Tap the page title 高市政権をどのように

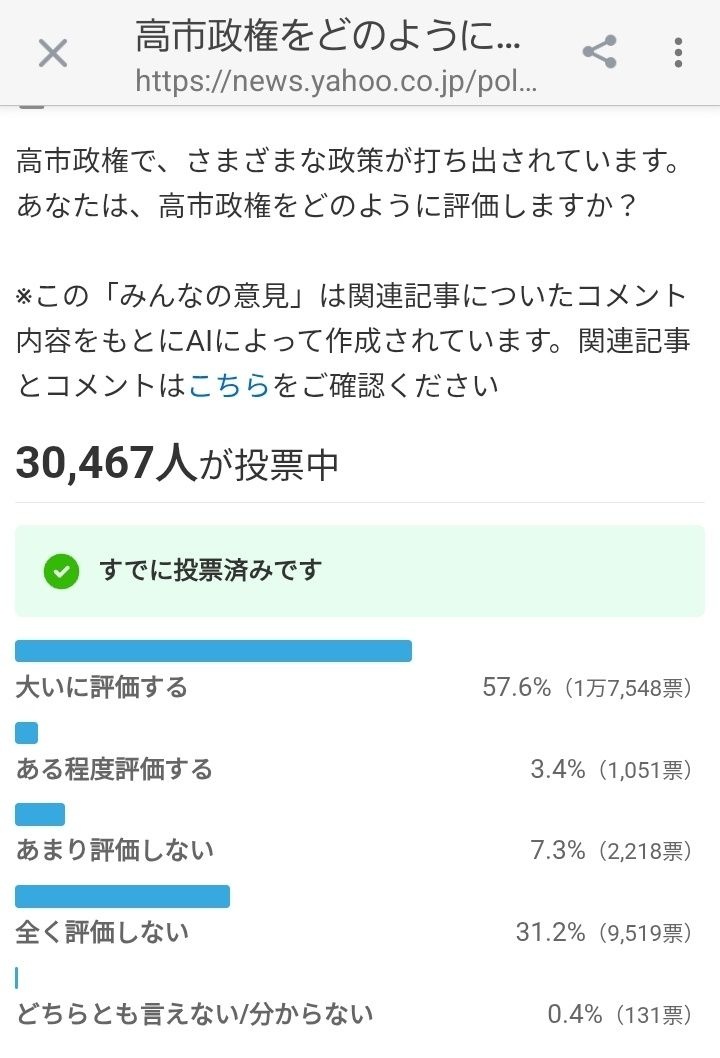[328, 38]
